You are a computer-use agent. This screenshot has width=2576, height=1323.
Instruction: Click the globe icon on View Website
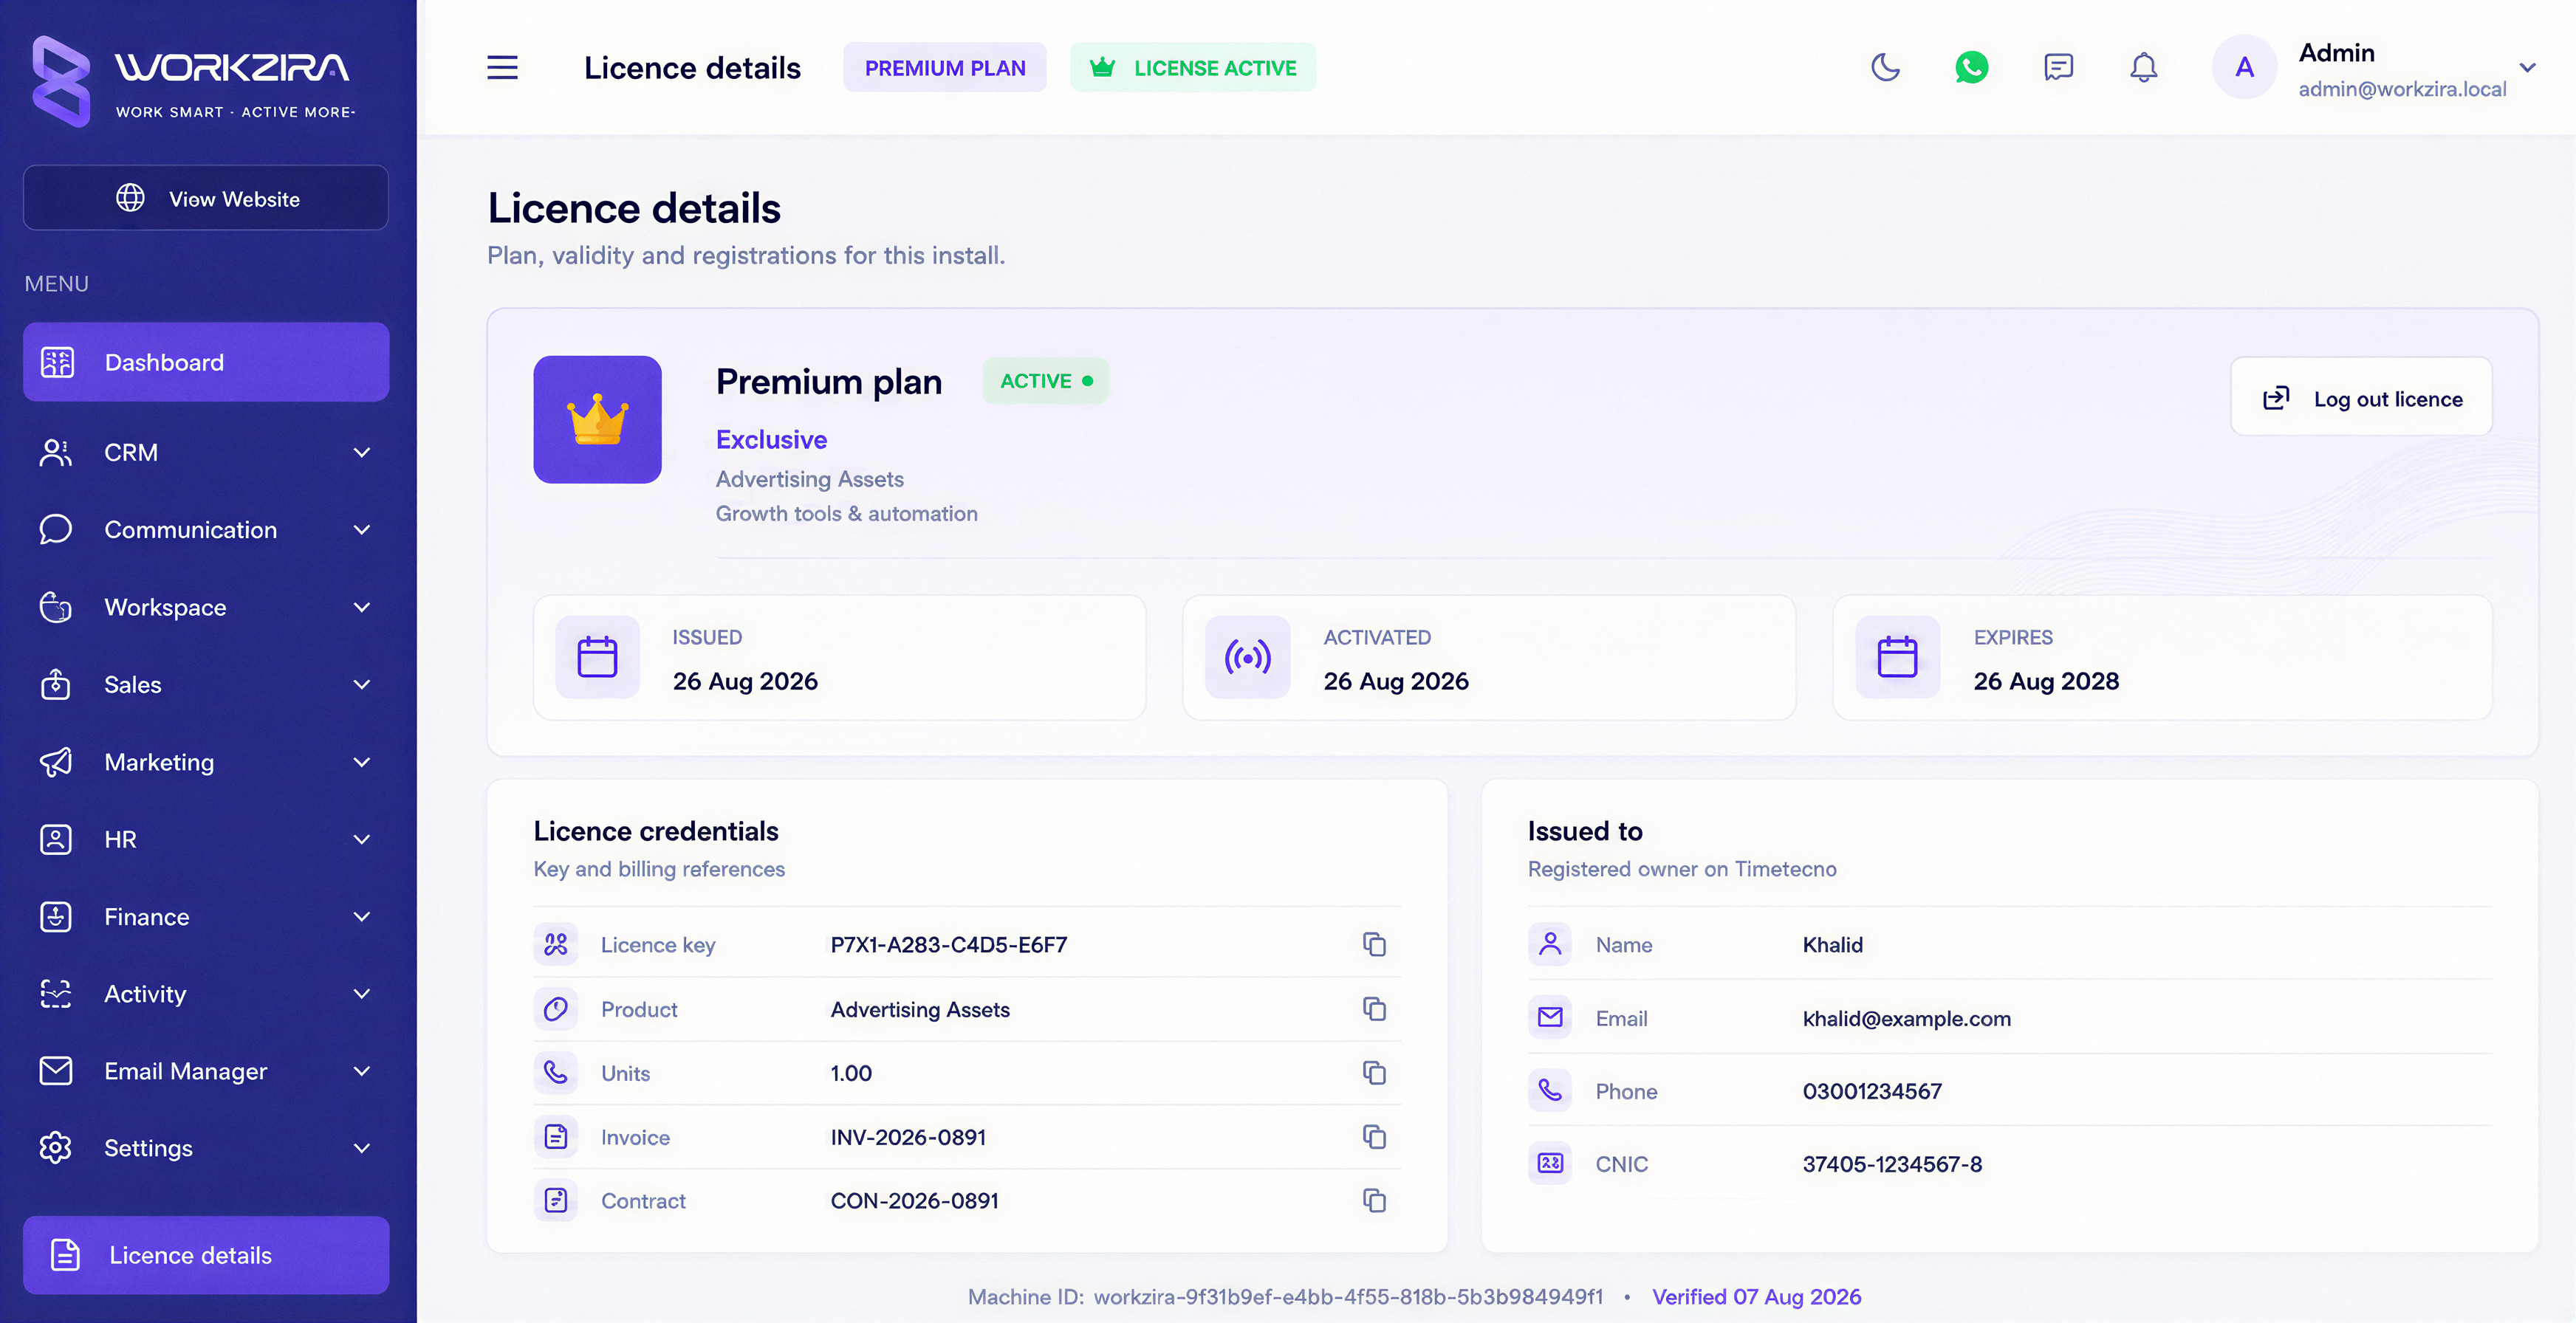pos(130,198)
